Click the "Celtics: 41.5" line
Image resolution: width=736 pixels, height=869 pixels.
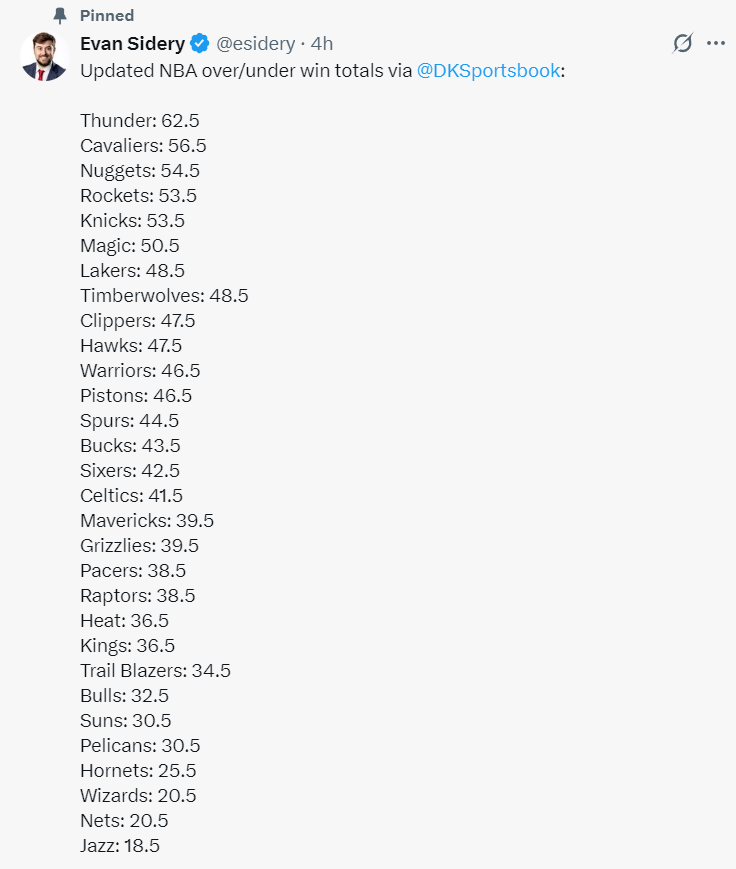tap(131, 495)
